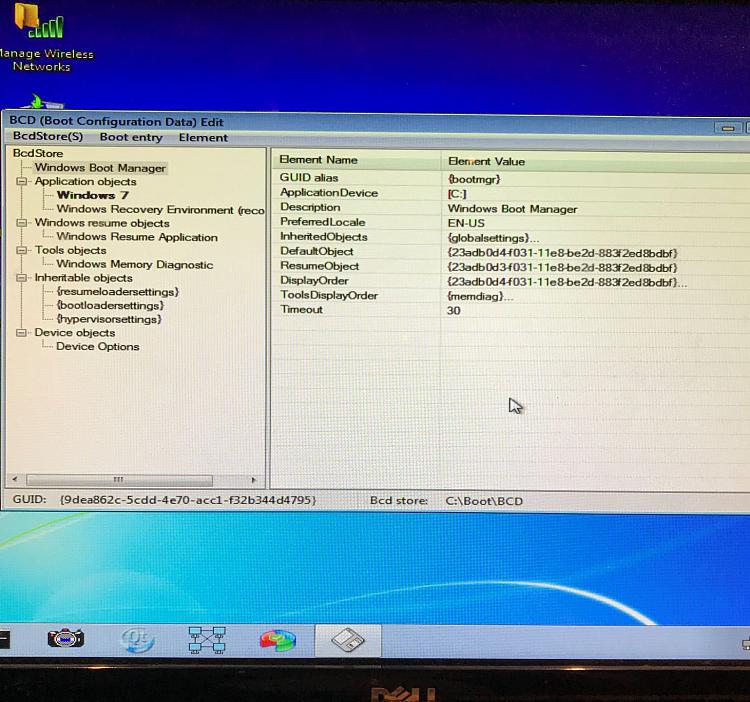Click the tree scrollbar left arrow
This screenshot has height=702, width=750.
click(15, 479)
